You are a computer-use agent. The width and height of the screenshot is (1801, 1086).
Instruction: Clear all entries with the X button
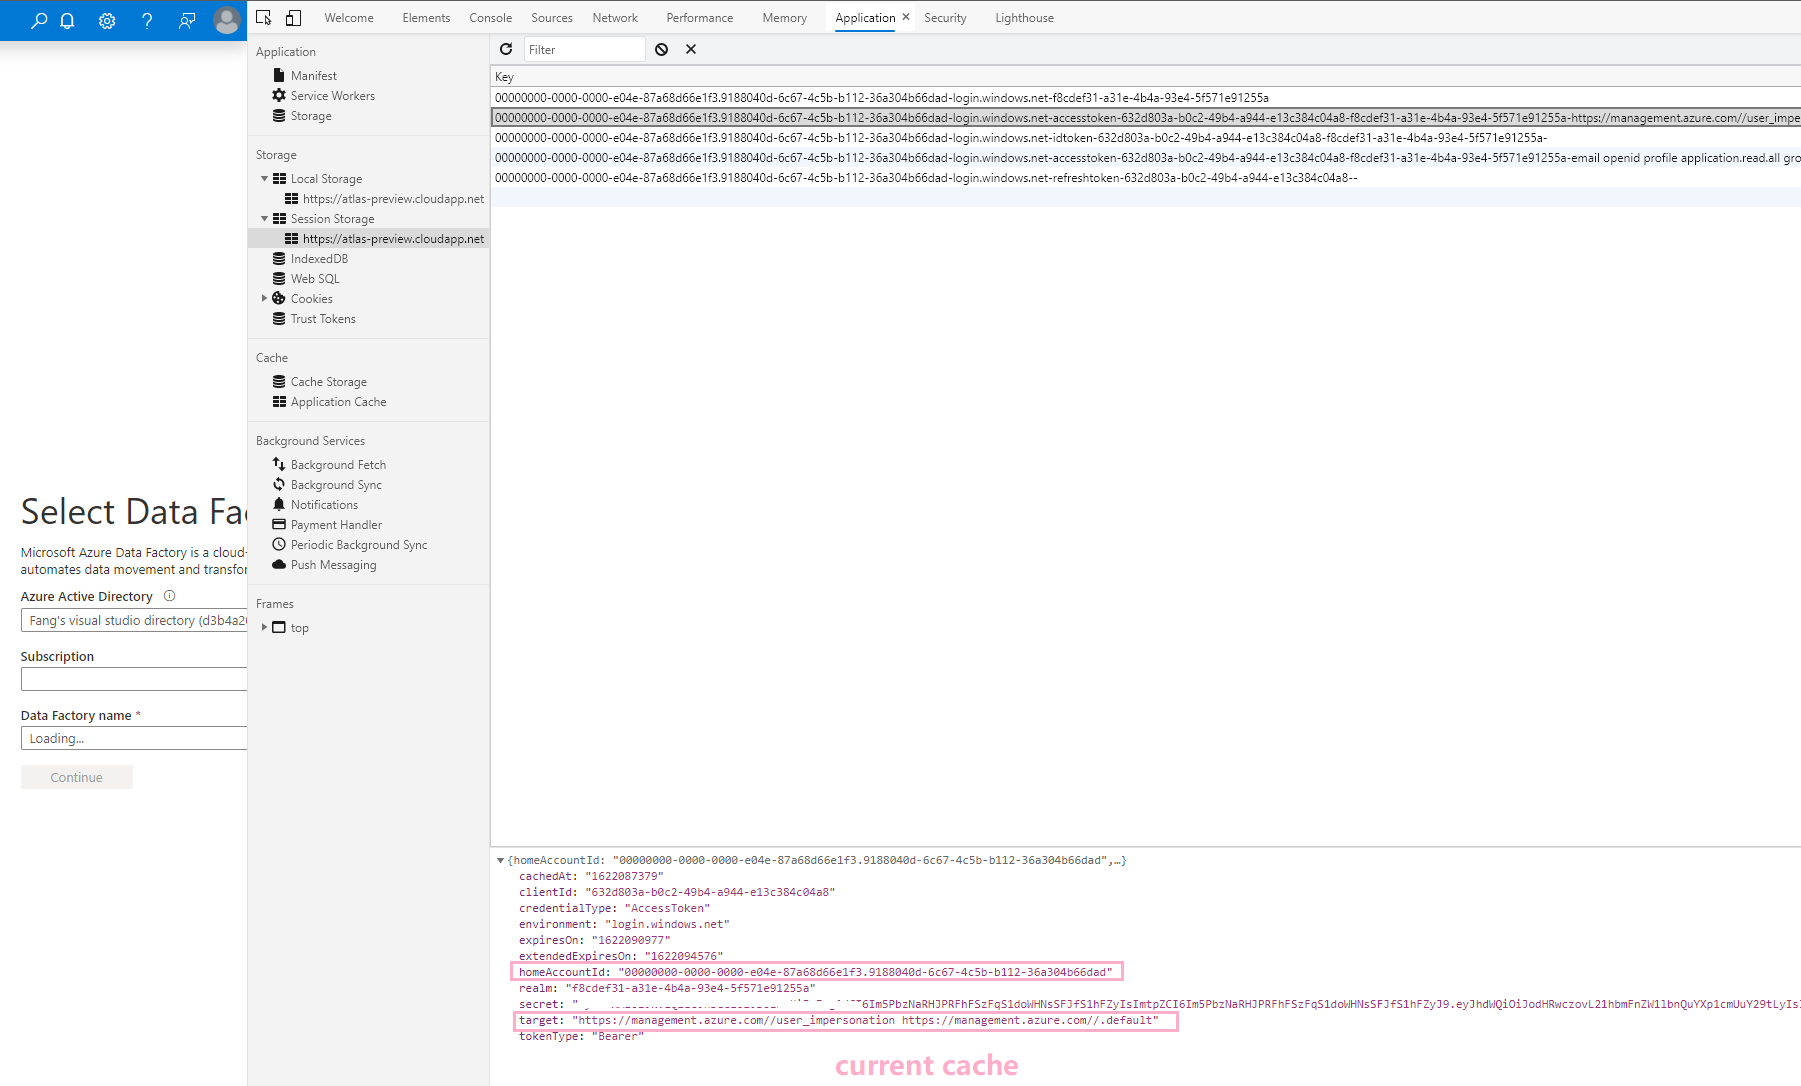(691, 49)
